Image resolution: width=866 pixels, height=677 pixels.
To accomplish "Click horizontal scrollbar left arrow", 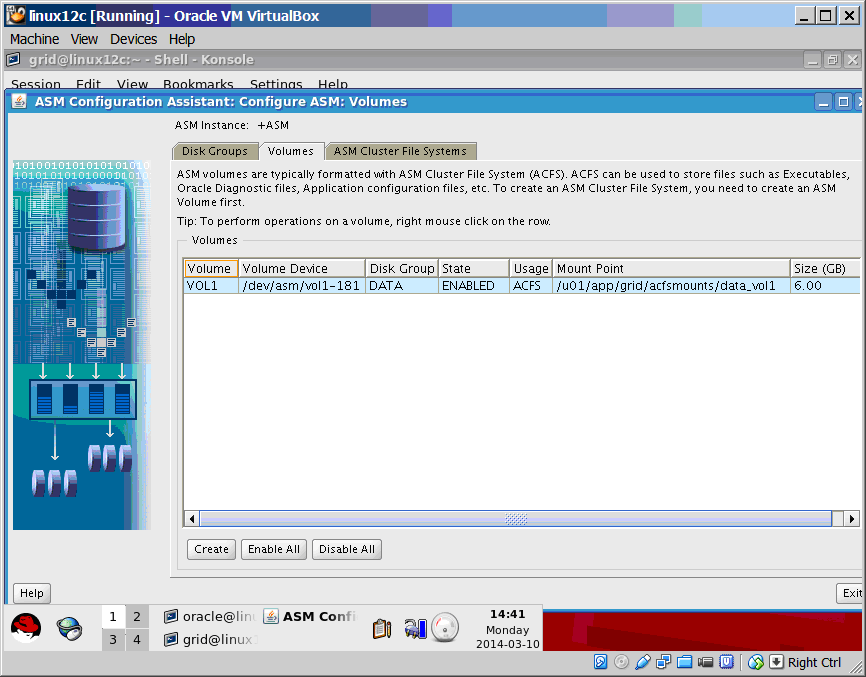I will tap(192, 519).
